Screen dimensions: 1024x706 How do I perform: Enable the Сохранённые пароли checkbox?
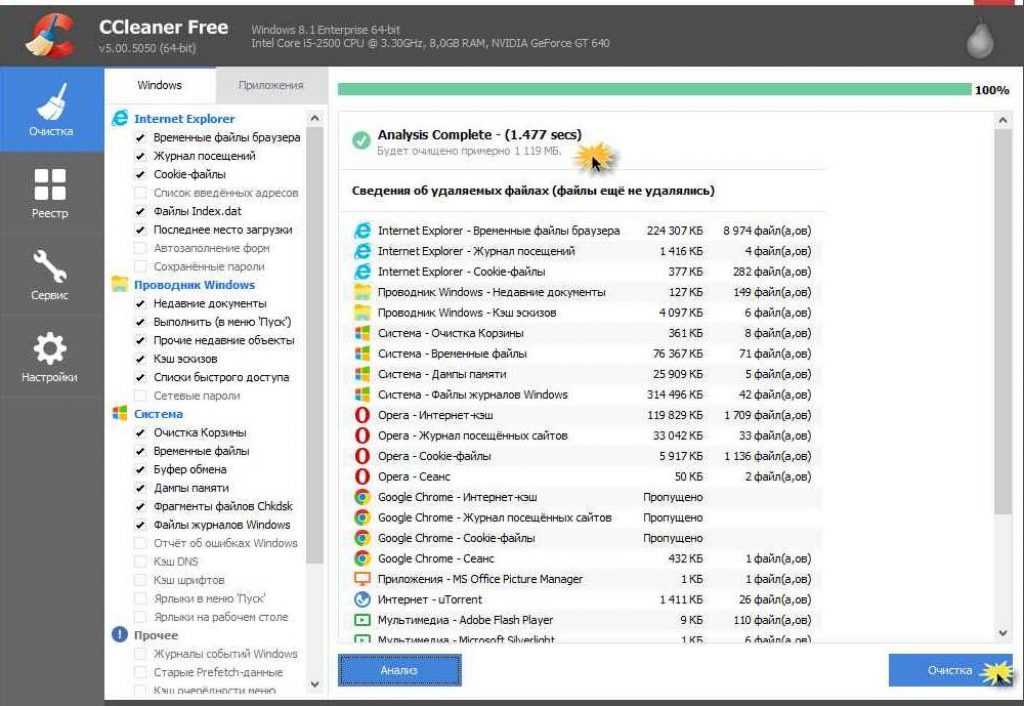pos(141,267)
